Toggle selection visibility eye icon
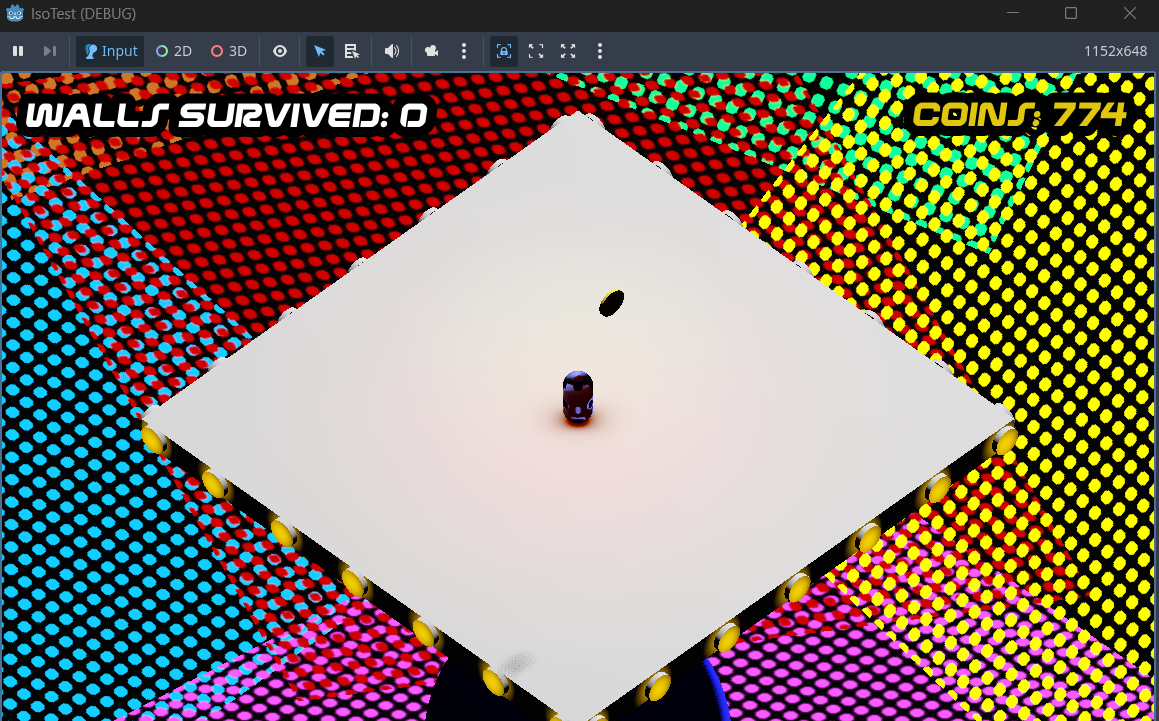 click(x=279, y=51)
